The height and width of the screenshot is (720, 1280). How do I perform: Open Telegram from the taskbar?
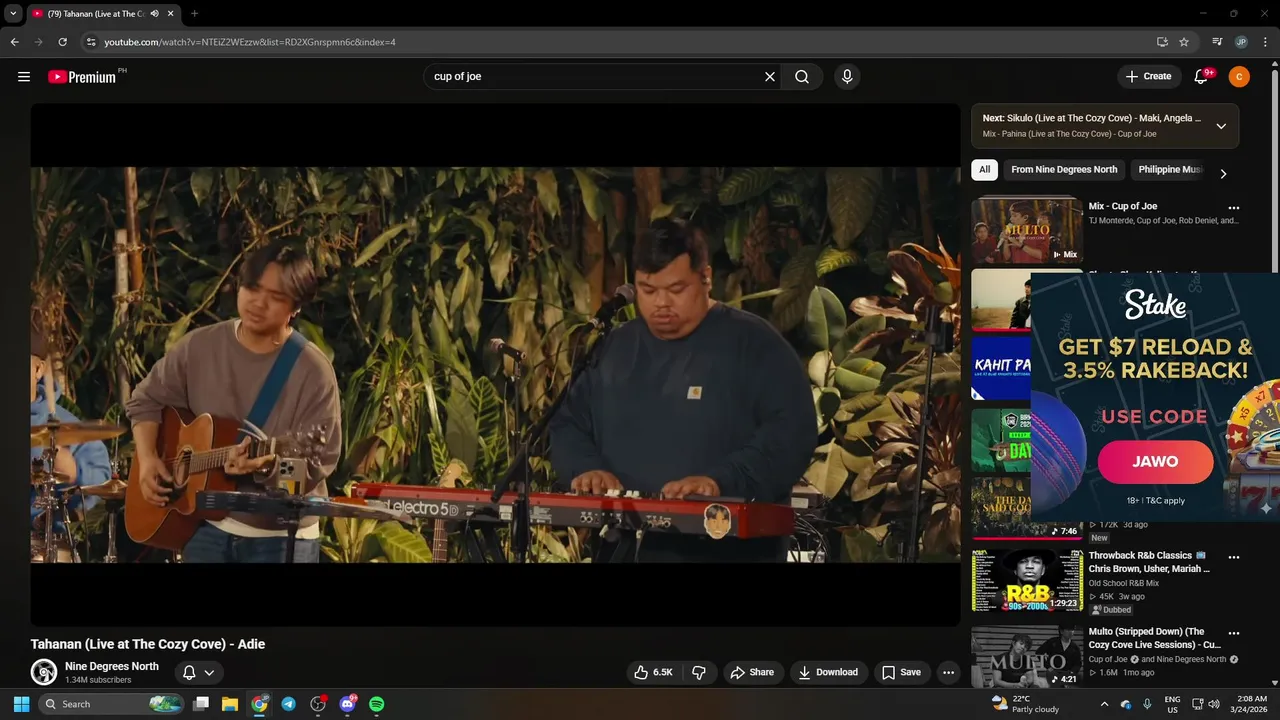pos(288,704)
